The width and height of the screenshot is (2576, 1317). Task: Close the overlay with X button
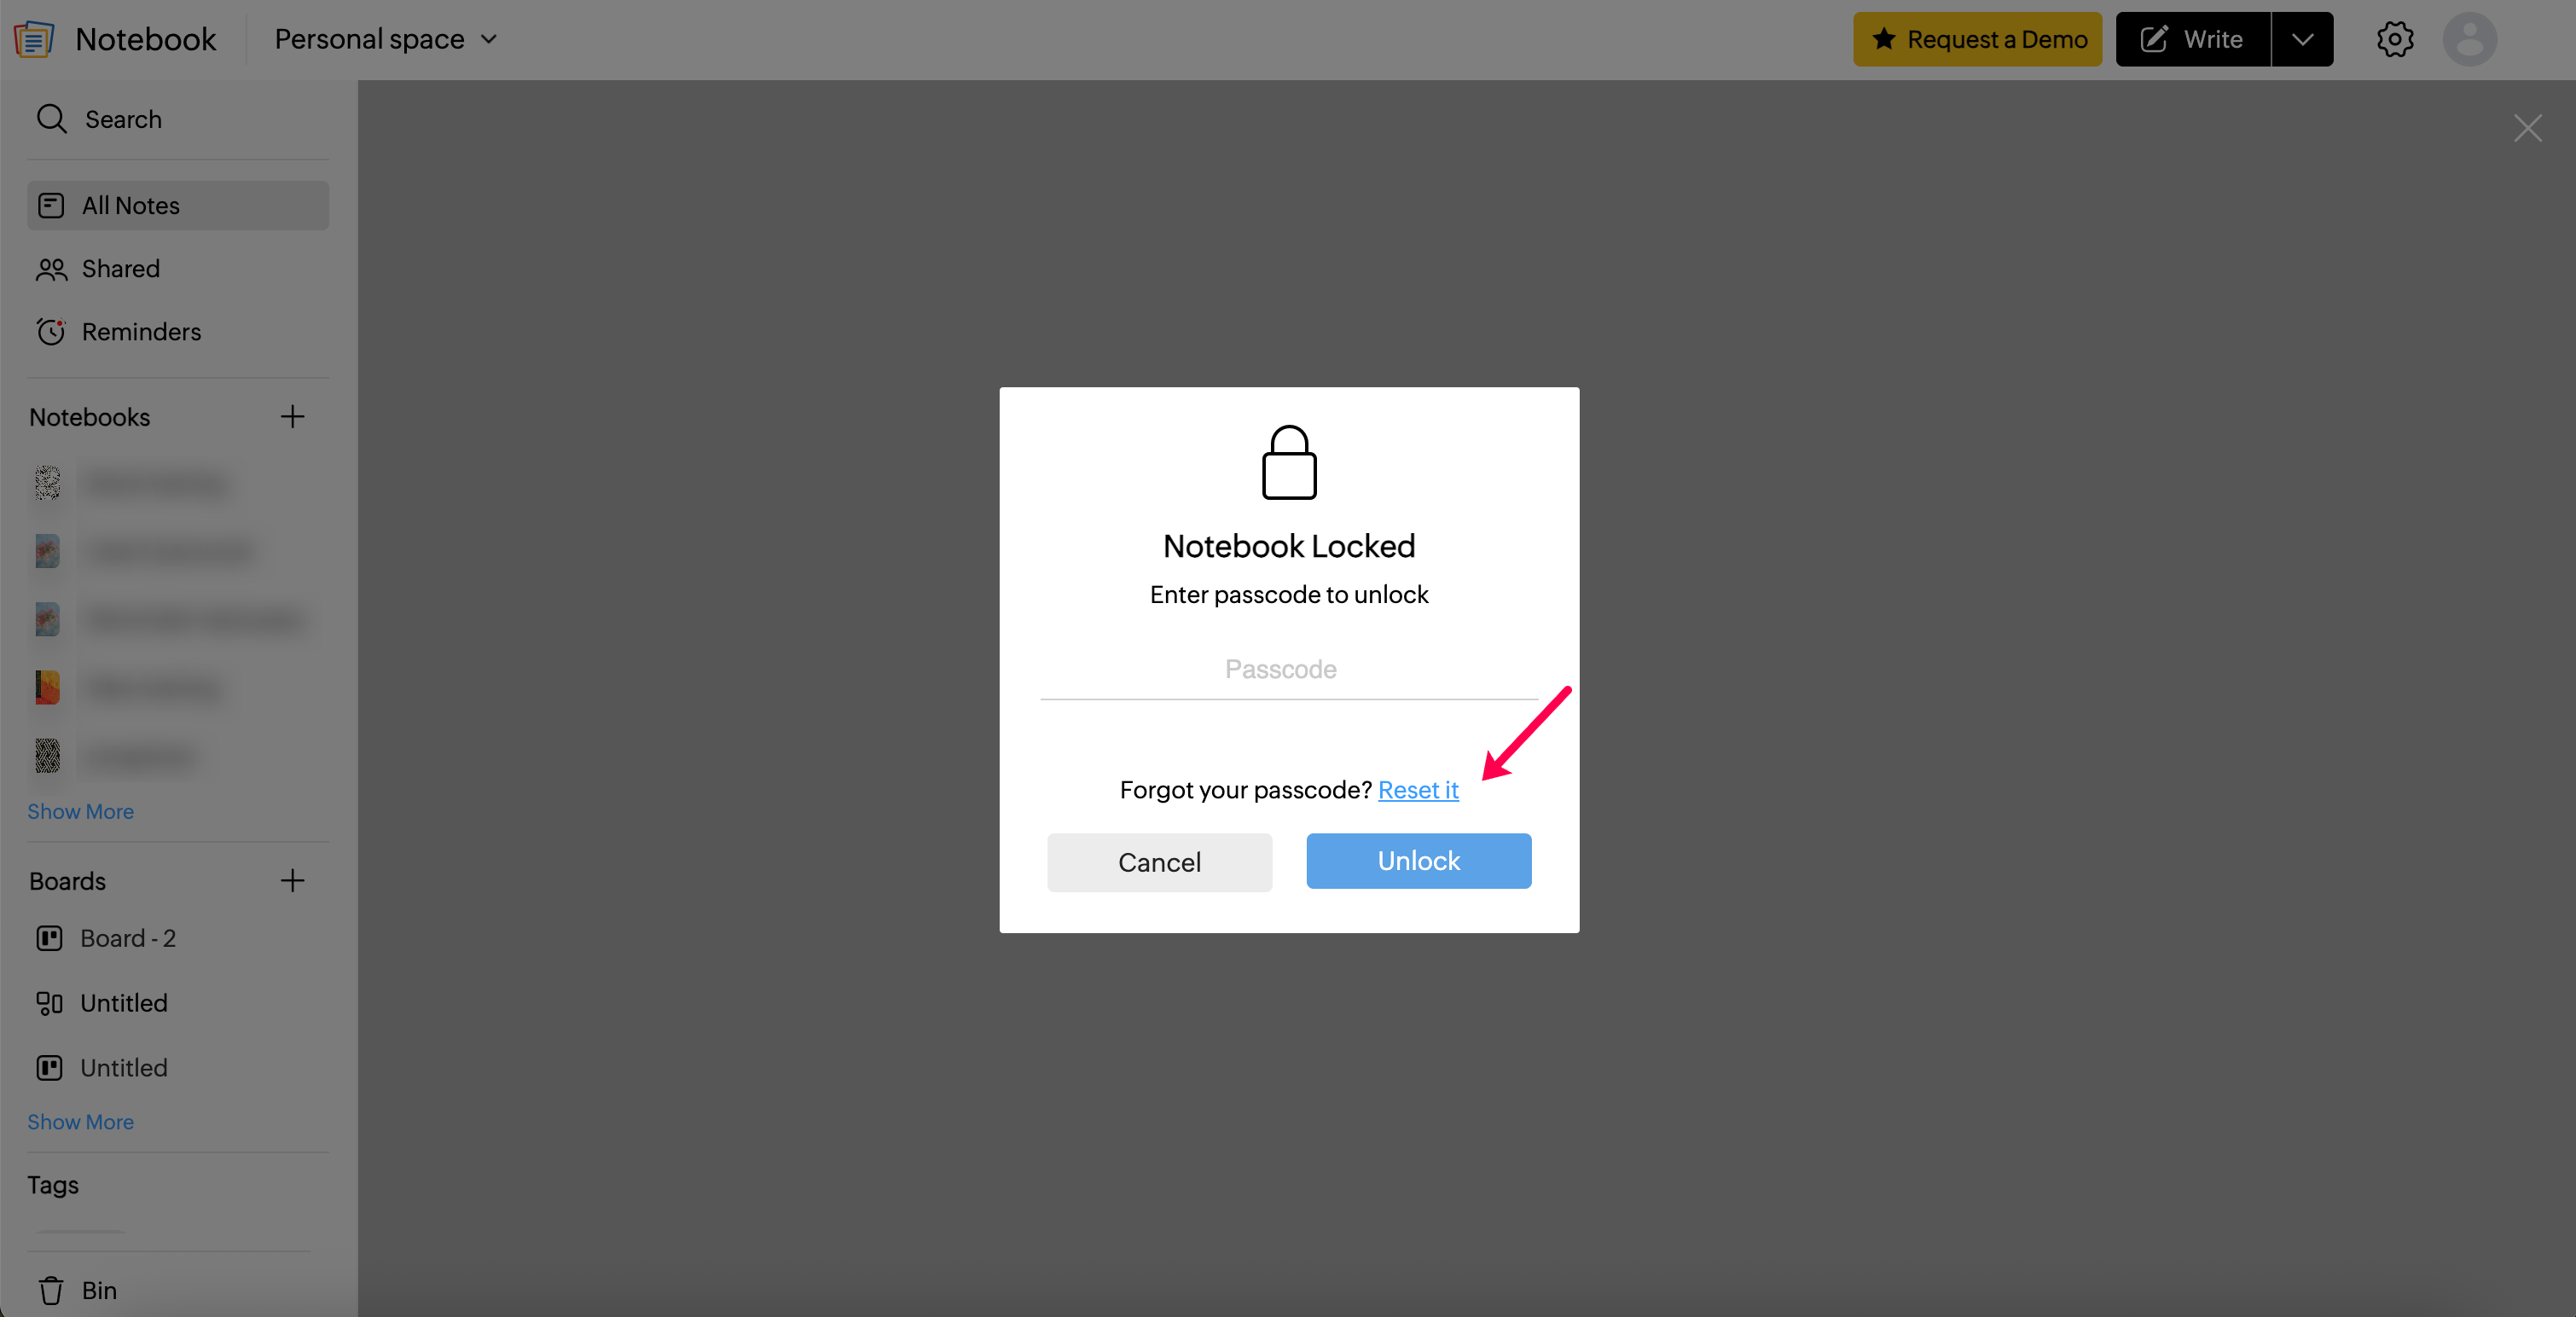point(2527,128)
